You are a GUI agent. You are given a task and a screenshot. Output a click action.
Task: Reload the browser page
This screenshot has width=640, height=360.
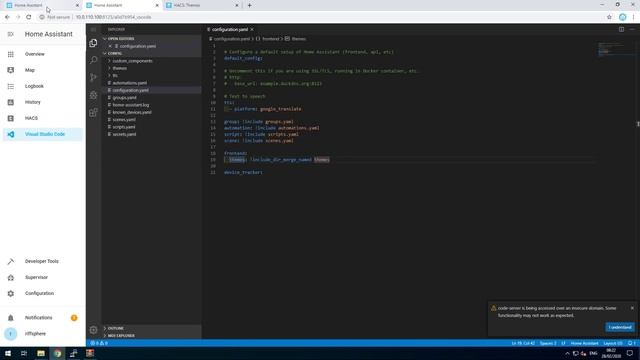click(29, 17)
